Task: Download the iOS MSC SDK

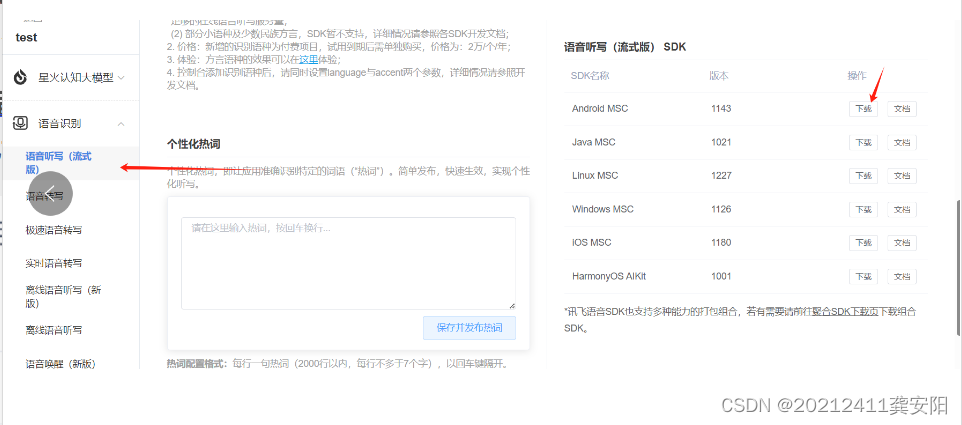Action: pos(863,242)
